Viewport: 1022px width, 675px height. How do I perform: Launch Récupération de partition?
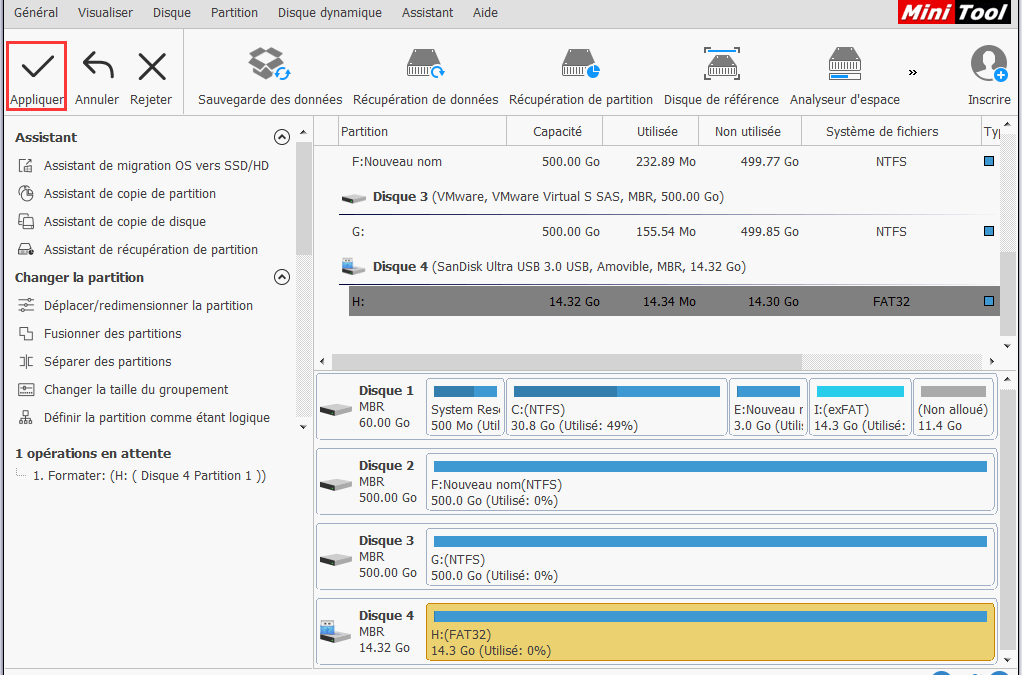point(580,62)
